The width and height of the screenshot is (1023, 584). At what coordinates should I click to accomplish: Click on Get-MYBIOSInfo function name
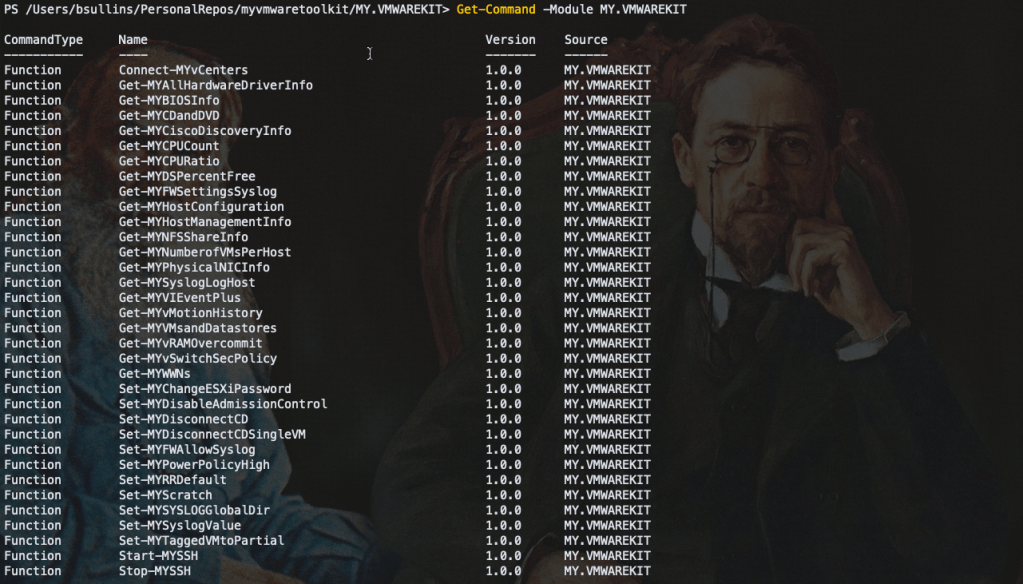point(168,100)
